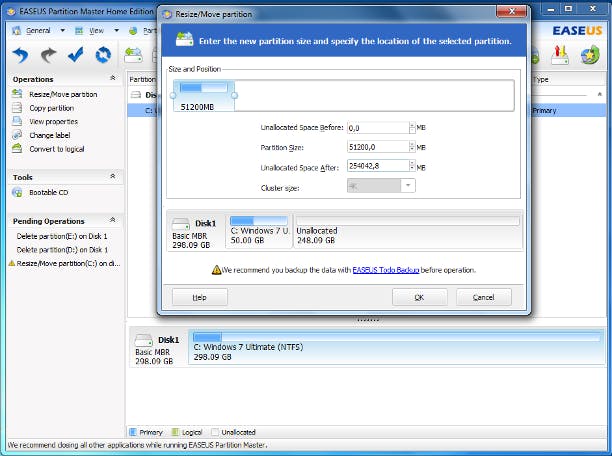Open the General menu

pyautogui.click(x=38, y=30)
